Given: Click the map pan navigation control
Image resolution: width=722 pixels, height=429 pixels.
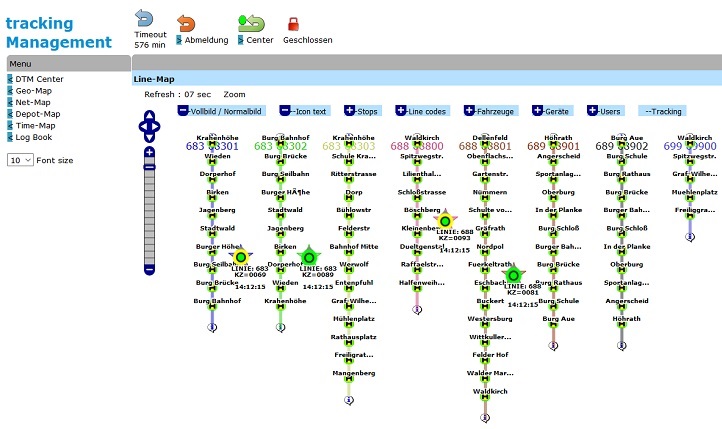Looking at the screenshot, I should pos(149,126).
